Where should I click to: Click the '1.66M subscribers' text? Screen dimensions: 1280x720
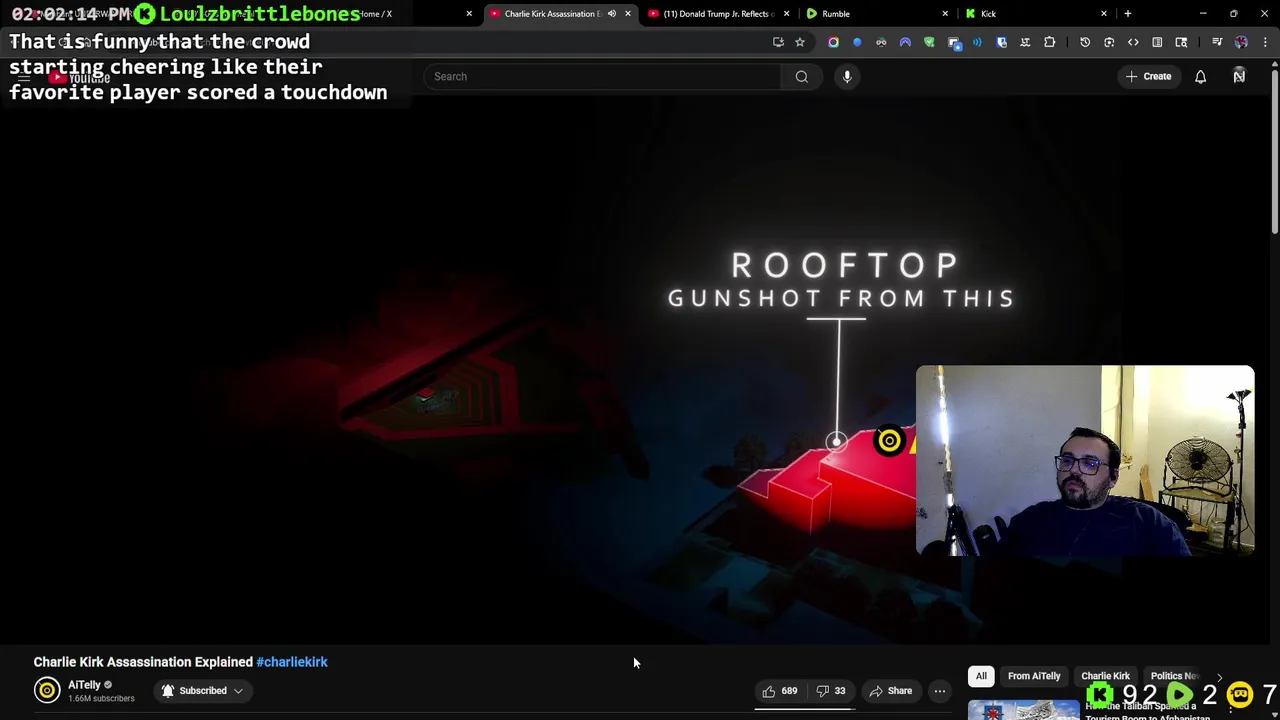101,698
